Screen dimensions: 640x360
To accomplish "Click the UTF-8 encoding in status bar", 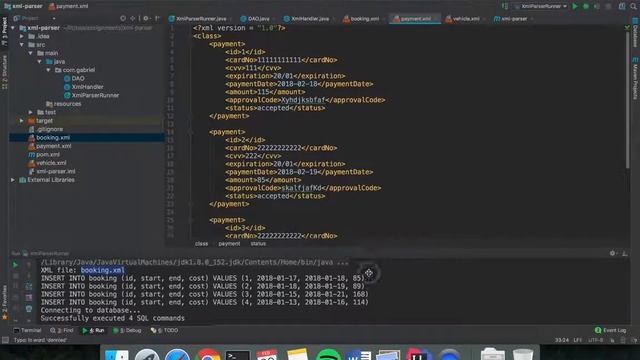I will point(596,340).
